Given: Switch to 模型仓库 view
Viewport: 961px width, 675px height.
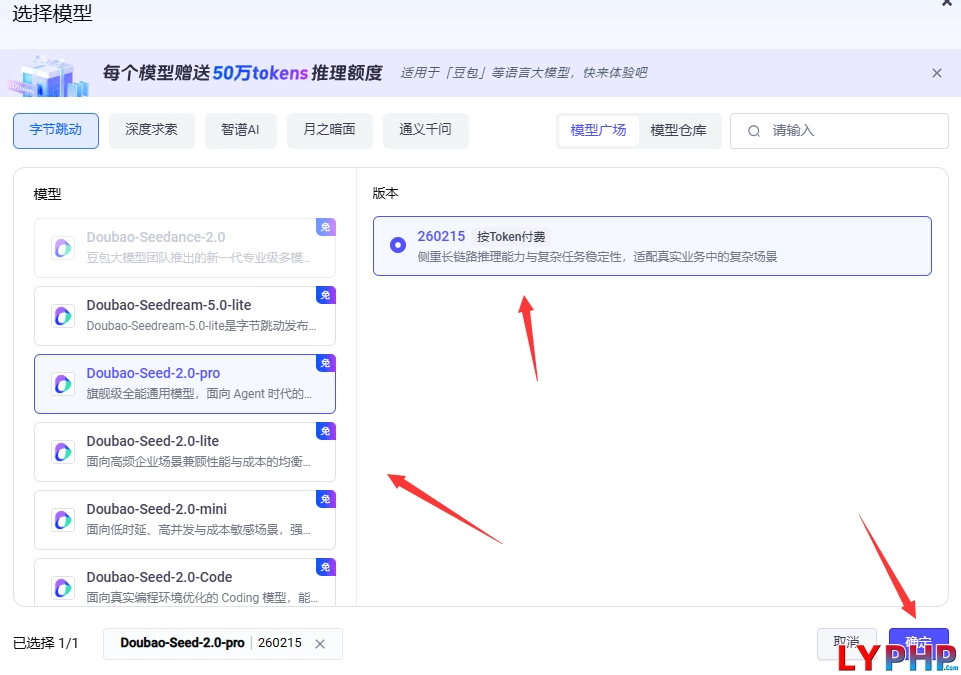Looking at the screenshot, I should coord(681,130).
